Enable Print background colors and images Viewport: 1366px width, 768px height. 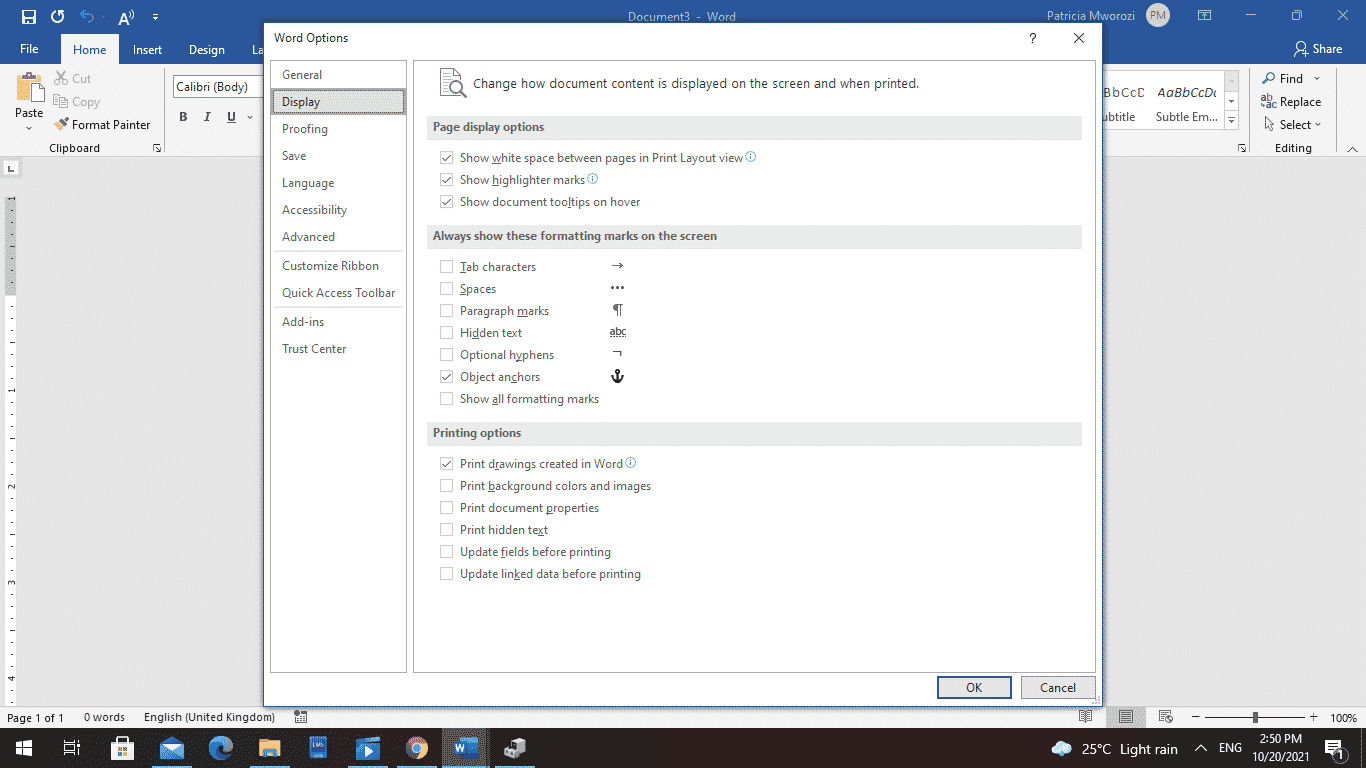click(446, 485)
